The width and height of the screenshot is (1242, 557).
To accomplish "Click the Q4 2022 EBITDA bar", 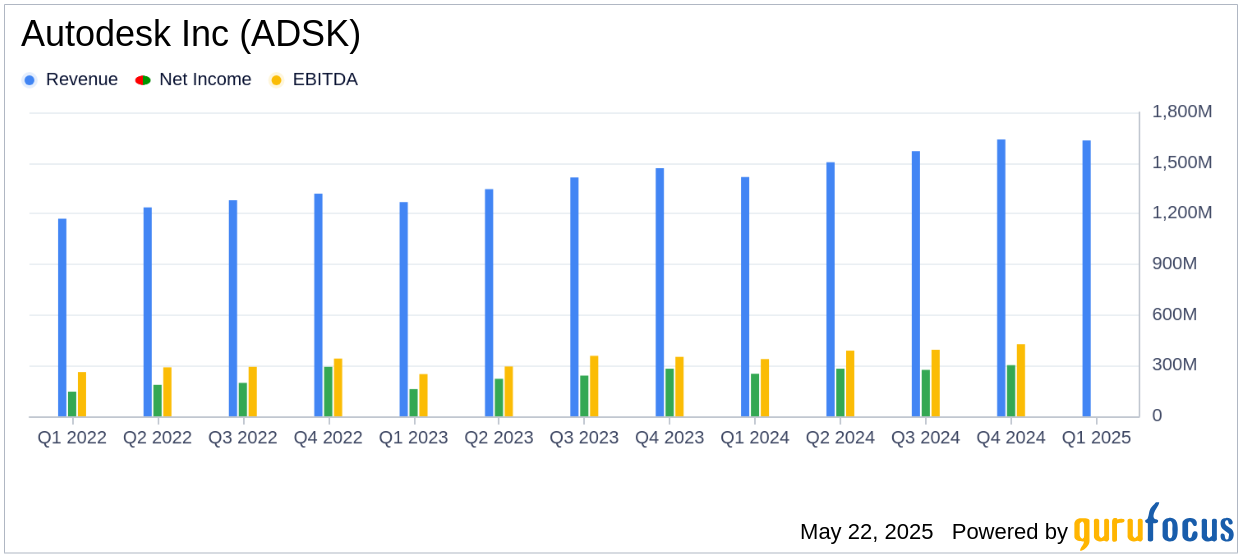I will 338,388.
